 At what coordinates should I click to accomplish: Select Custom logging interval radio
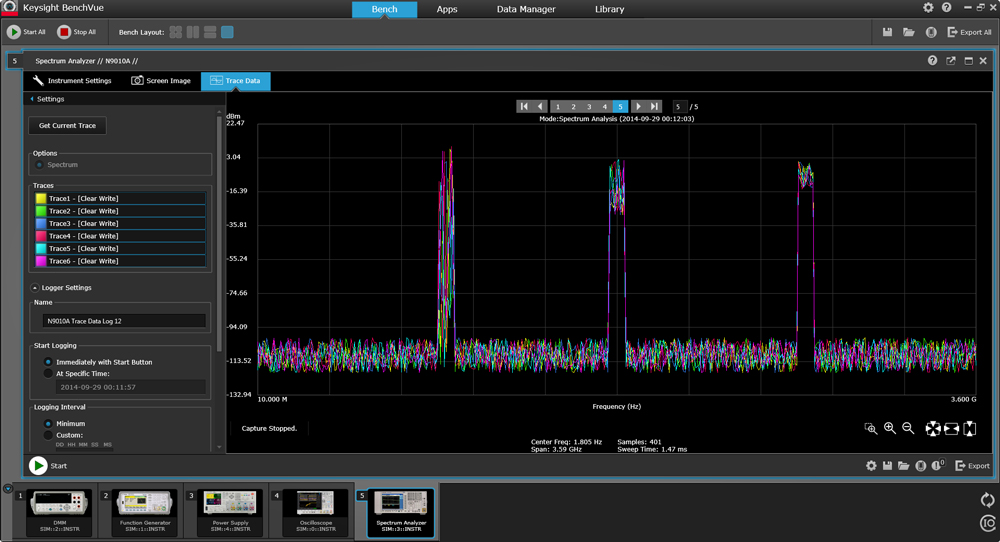[x=48, y=435]
